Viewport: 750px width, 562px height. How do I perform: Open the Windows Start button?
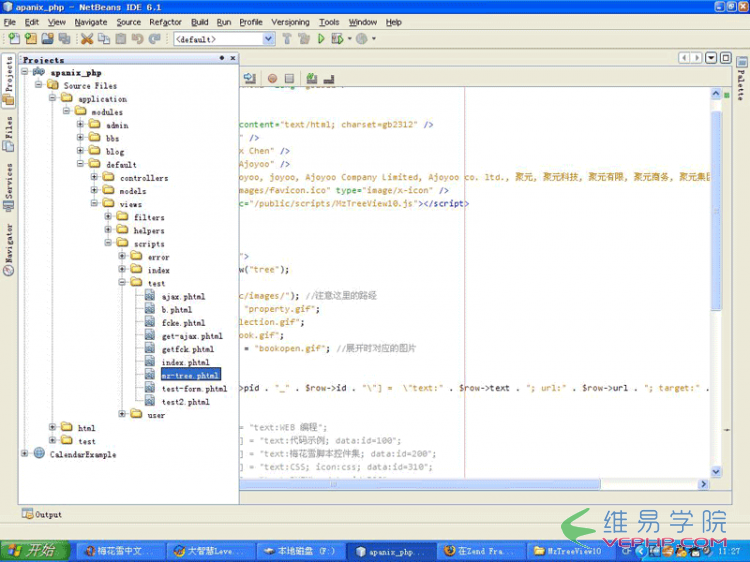(x=35, y=551)
